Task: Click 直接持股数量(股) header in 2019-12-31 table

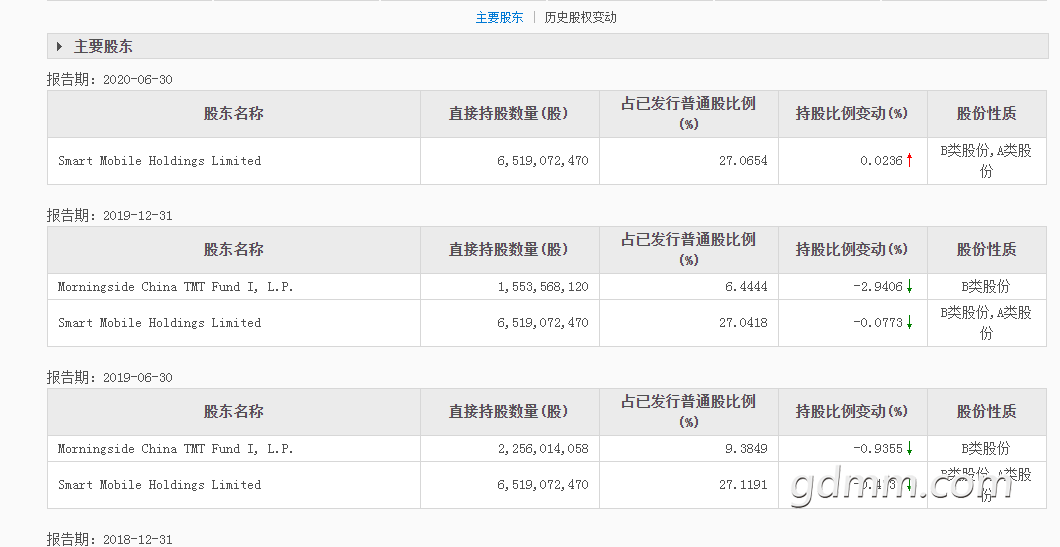Action: coord(508,249)
